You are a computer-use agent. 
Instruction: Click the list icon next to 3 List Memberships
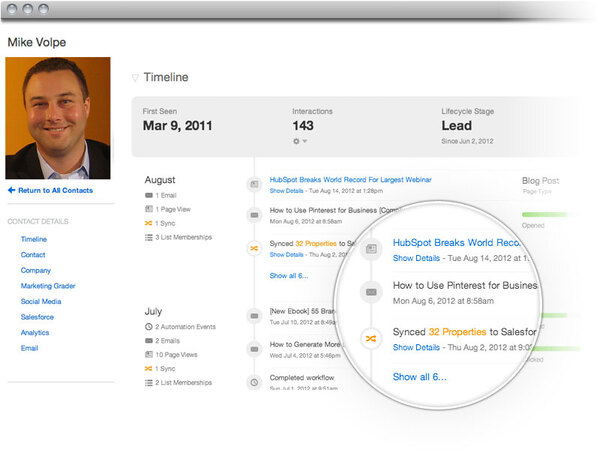pyautogui.click(x=149, y=237)
